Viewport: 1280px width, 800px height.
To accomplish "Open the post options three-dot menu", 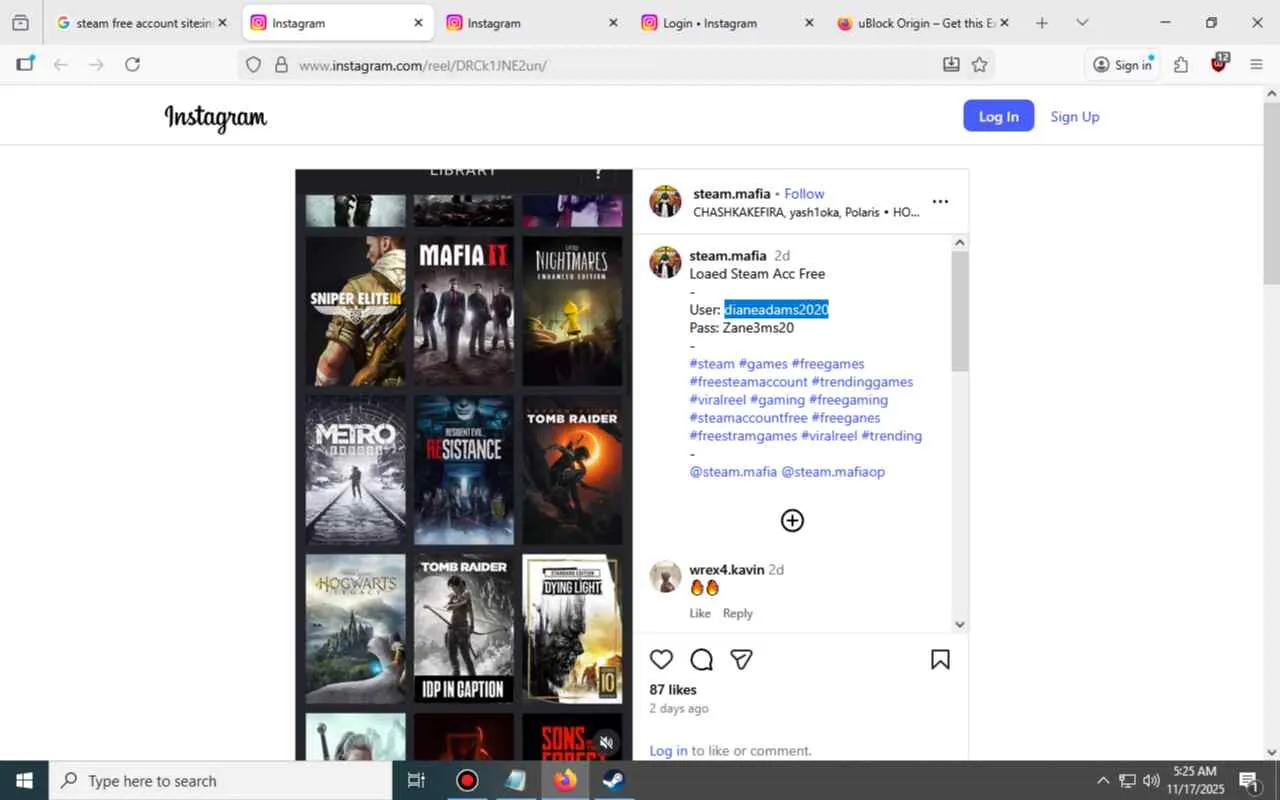I will 940,202.
